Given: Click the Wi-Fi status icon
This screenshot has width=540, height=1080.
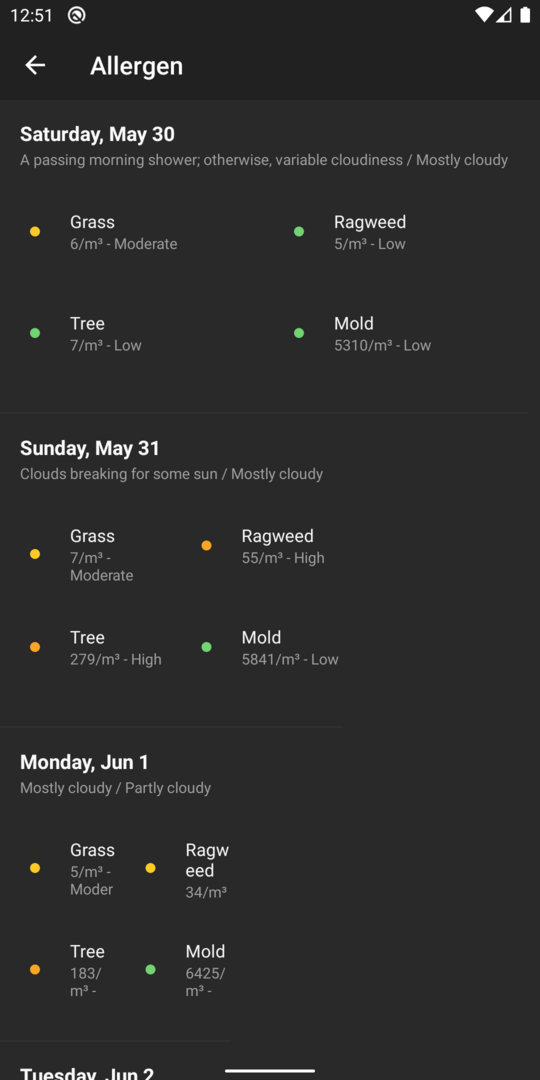Looking at the screenshot, I should 484,15.
